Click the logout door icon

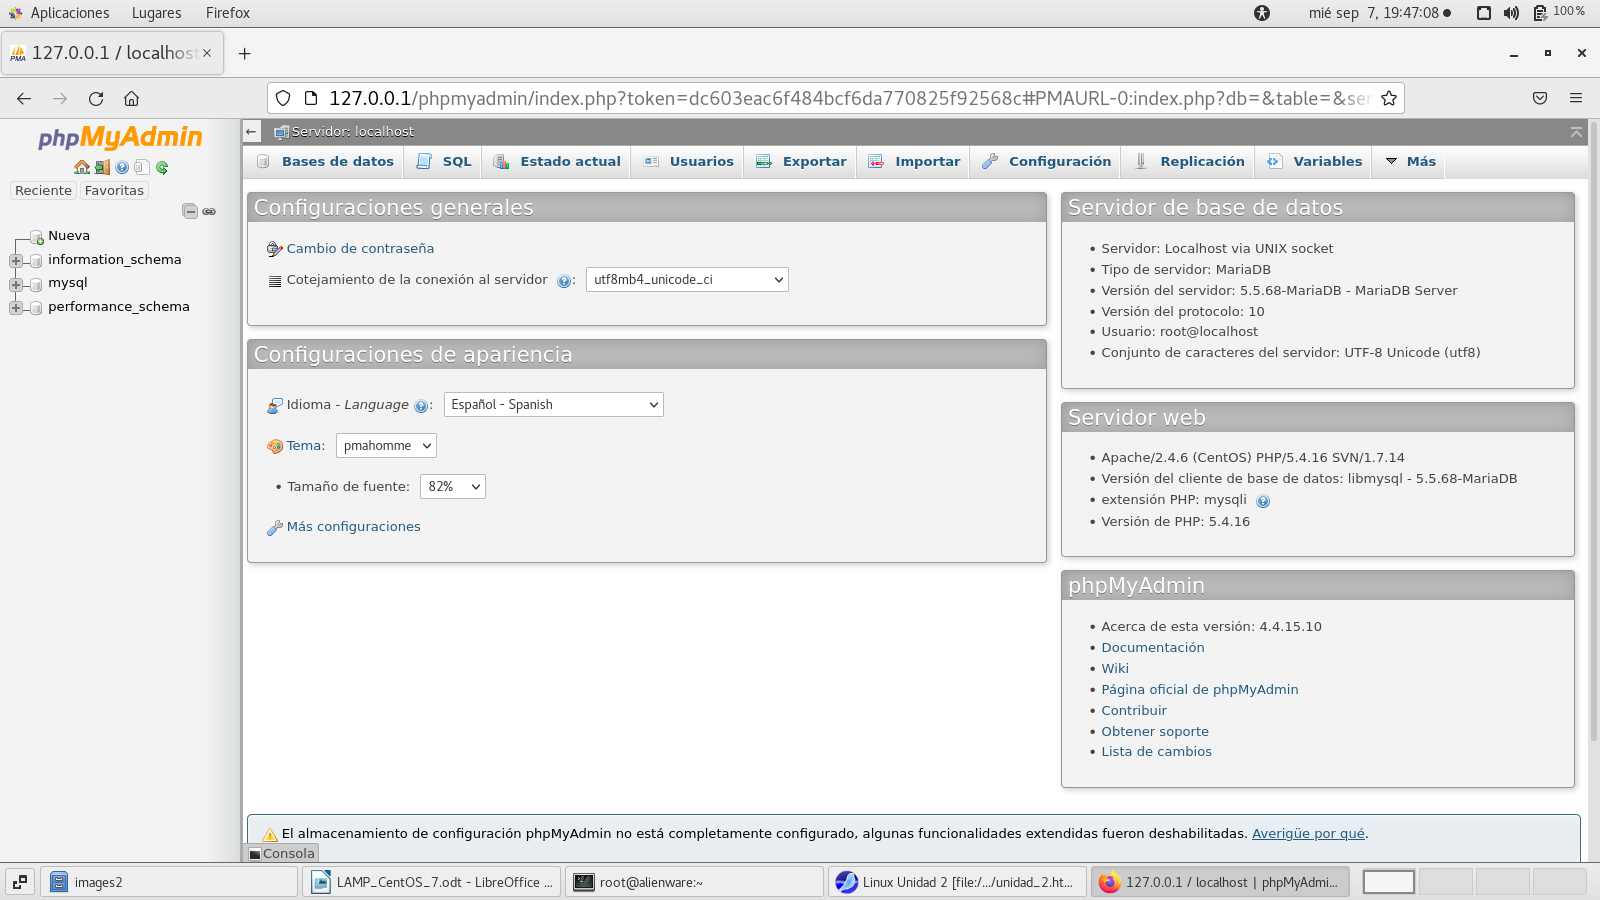[102, 168]
